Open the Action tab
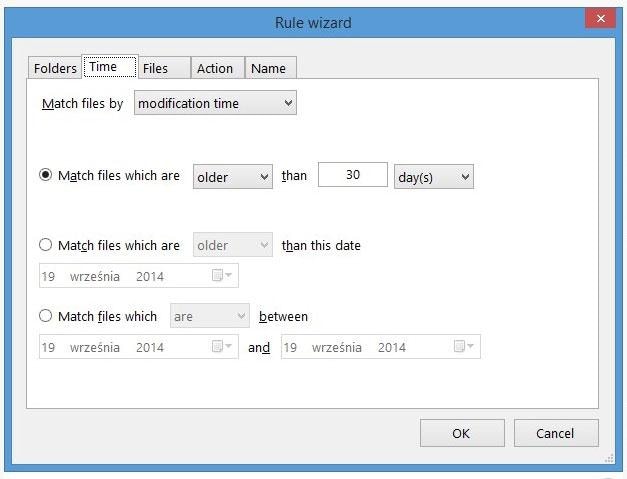Image resolution: width=627 pixels, height=479 pixels. 215,68
